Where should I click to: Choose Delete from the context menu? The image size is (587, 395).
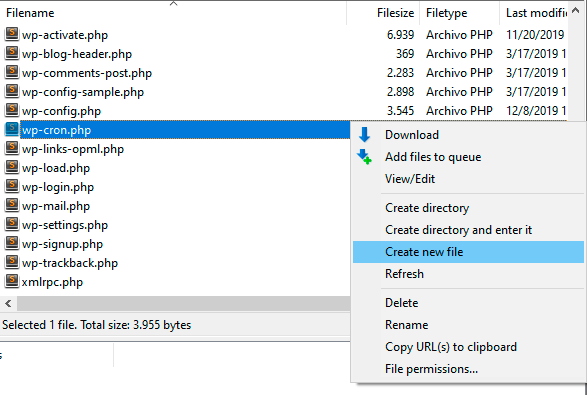pos(468,303)
